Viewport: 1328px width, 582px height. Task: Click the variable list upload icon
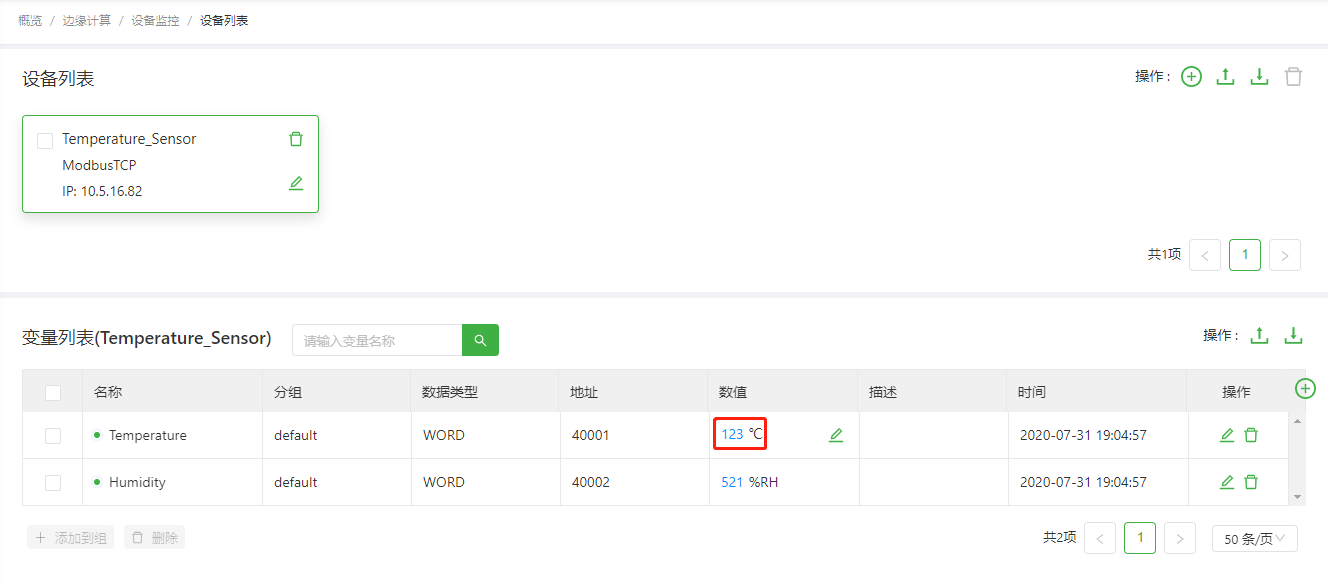1260,336
